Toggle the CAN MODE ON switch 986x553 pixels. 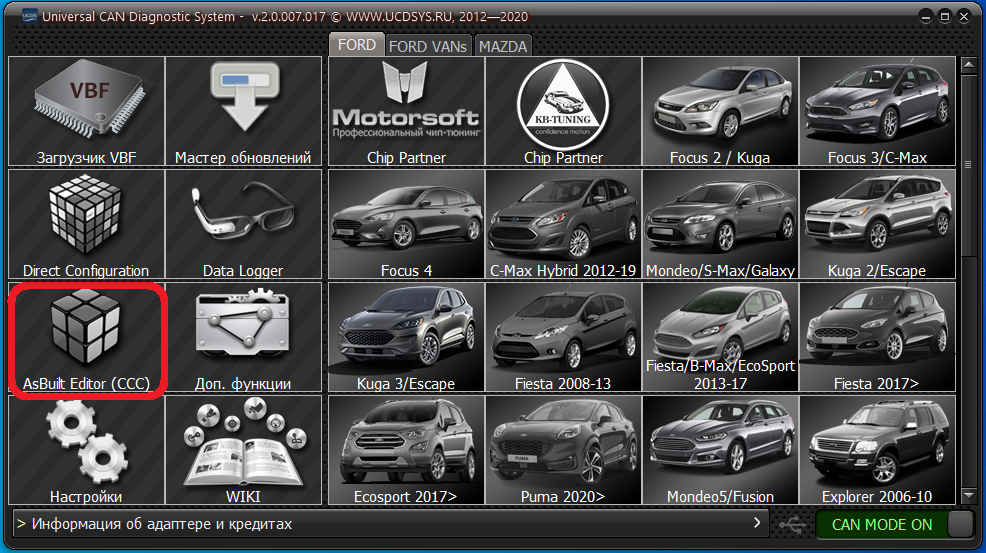coord(894,524)
